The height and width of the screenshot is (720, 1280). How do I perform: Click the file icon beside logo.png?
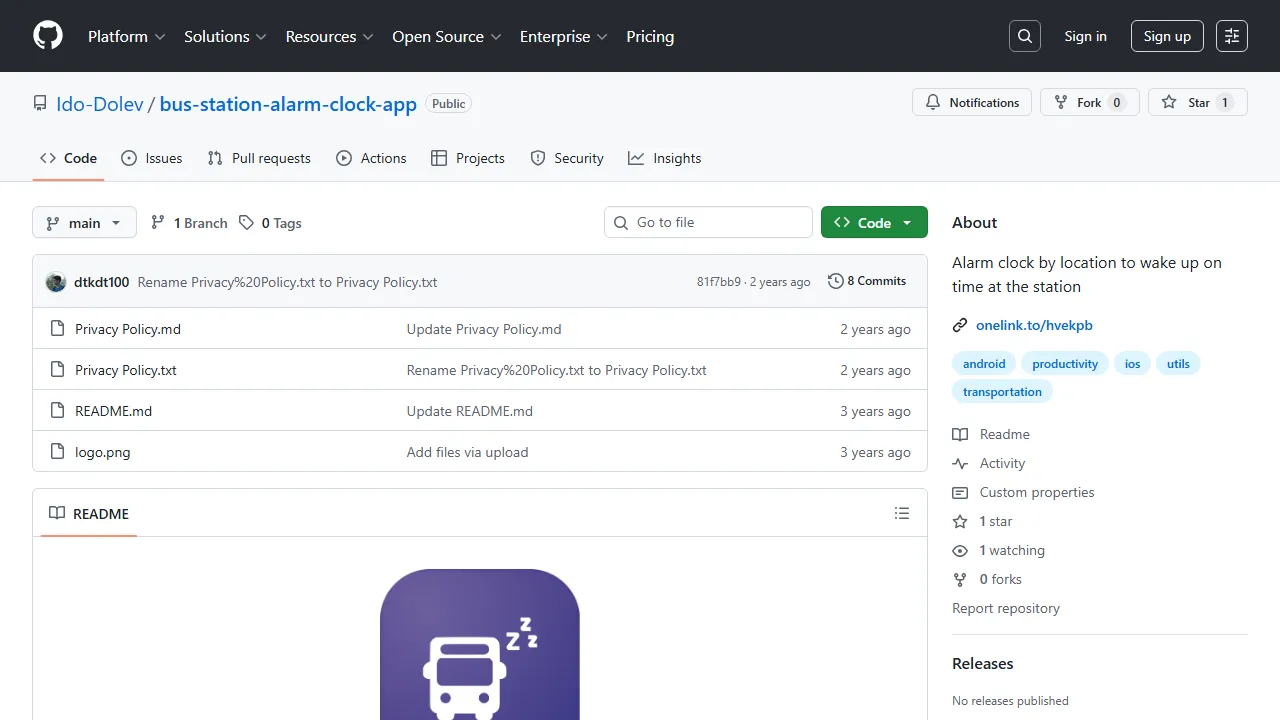(57, 451)
